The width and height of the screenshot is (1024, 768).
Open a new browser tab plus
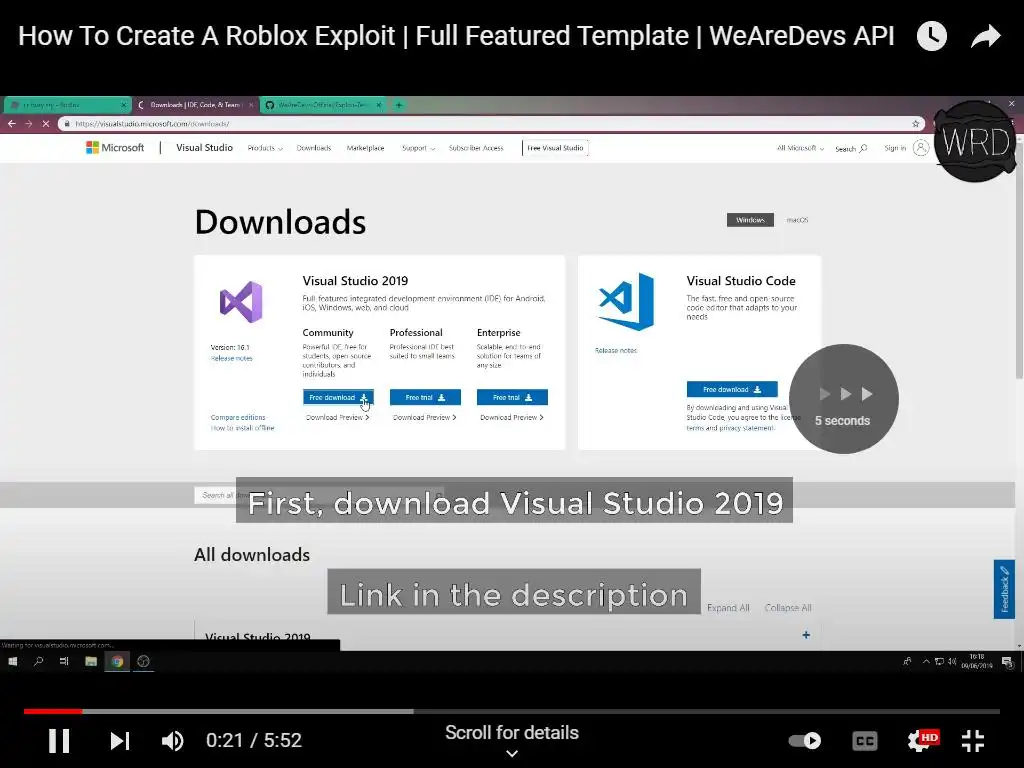398,104
